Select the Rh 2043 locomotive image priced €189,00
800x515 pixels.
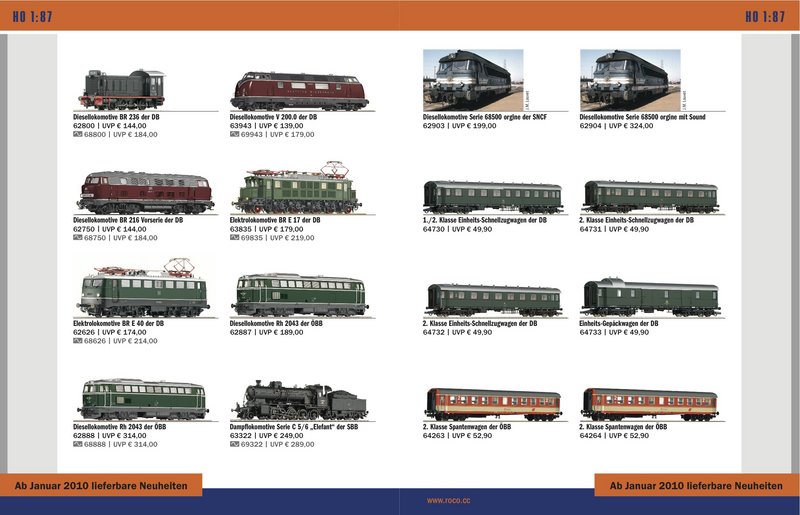(x=299, y=295)
